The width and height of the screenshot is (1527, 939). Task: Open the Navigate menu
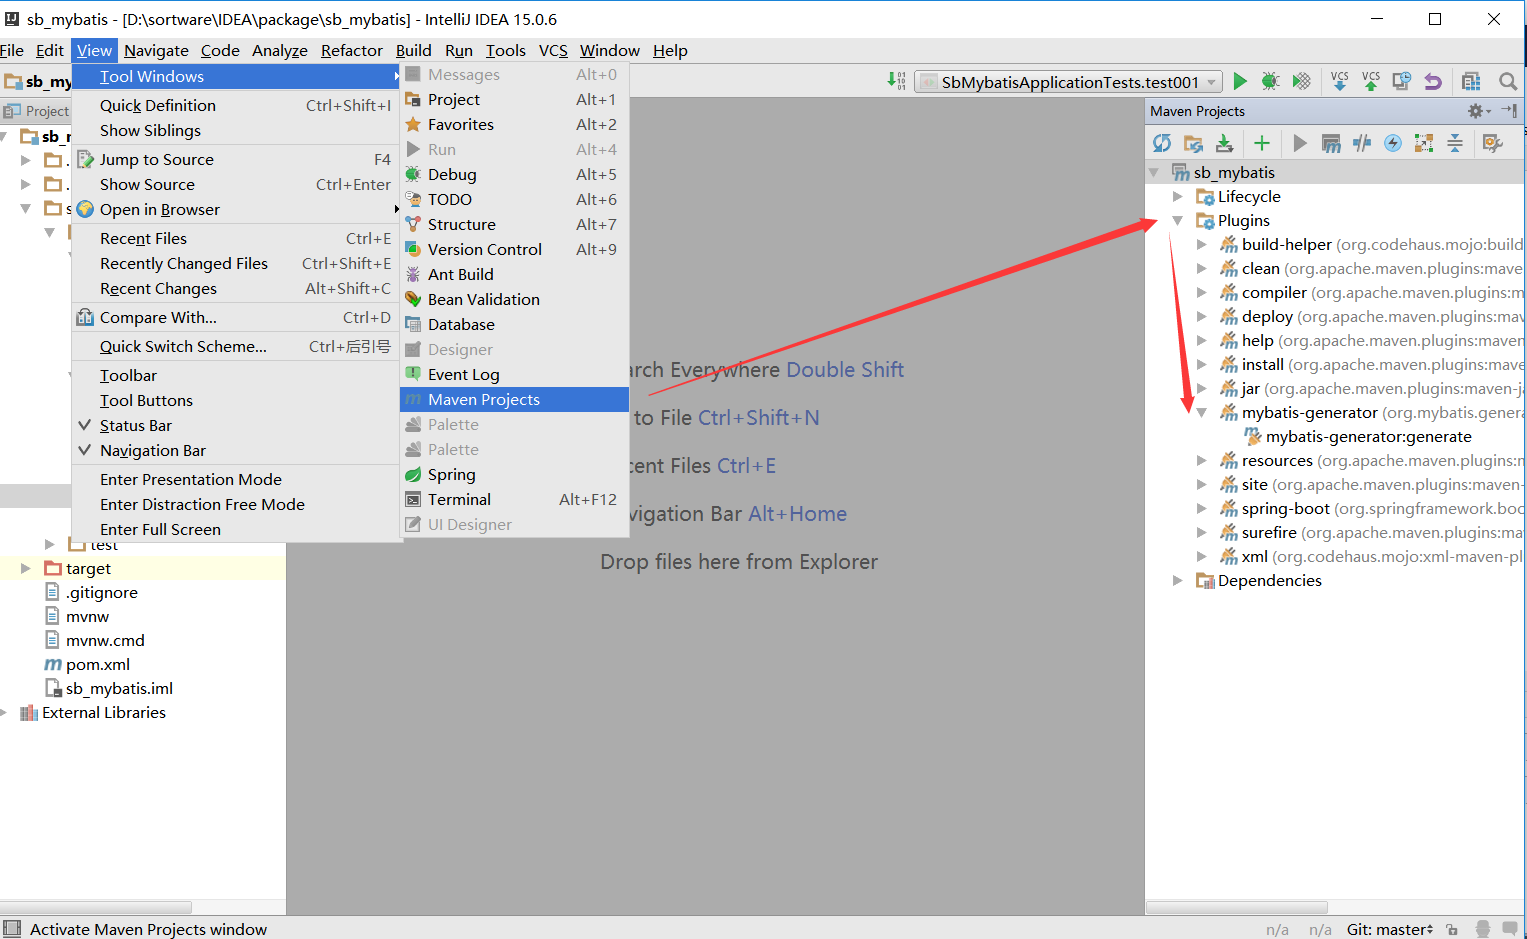(x=156, y=50)
